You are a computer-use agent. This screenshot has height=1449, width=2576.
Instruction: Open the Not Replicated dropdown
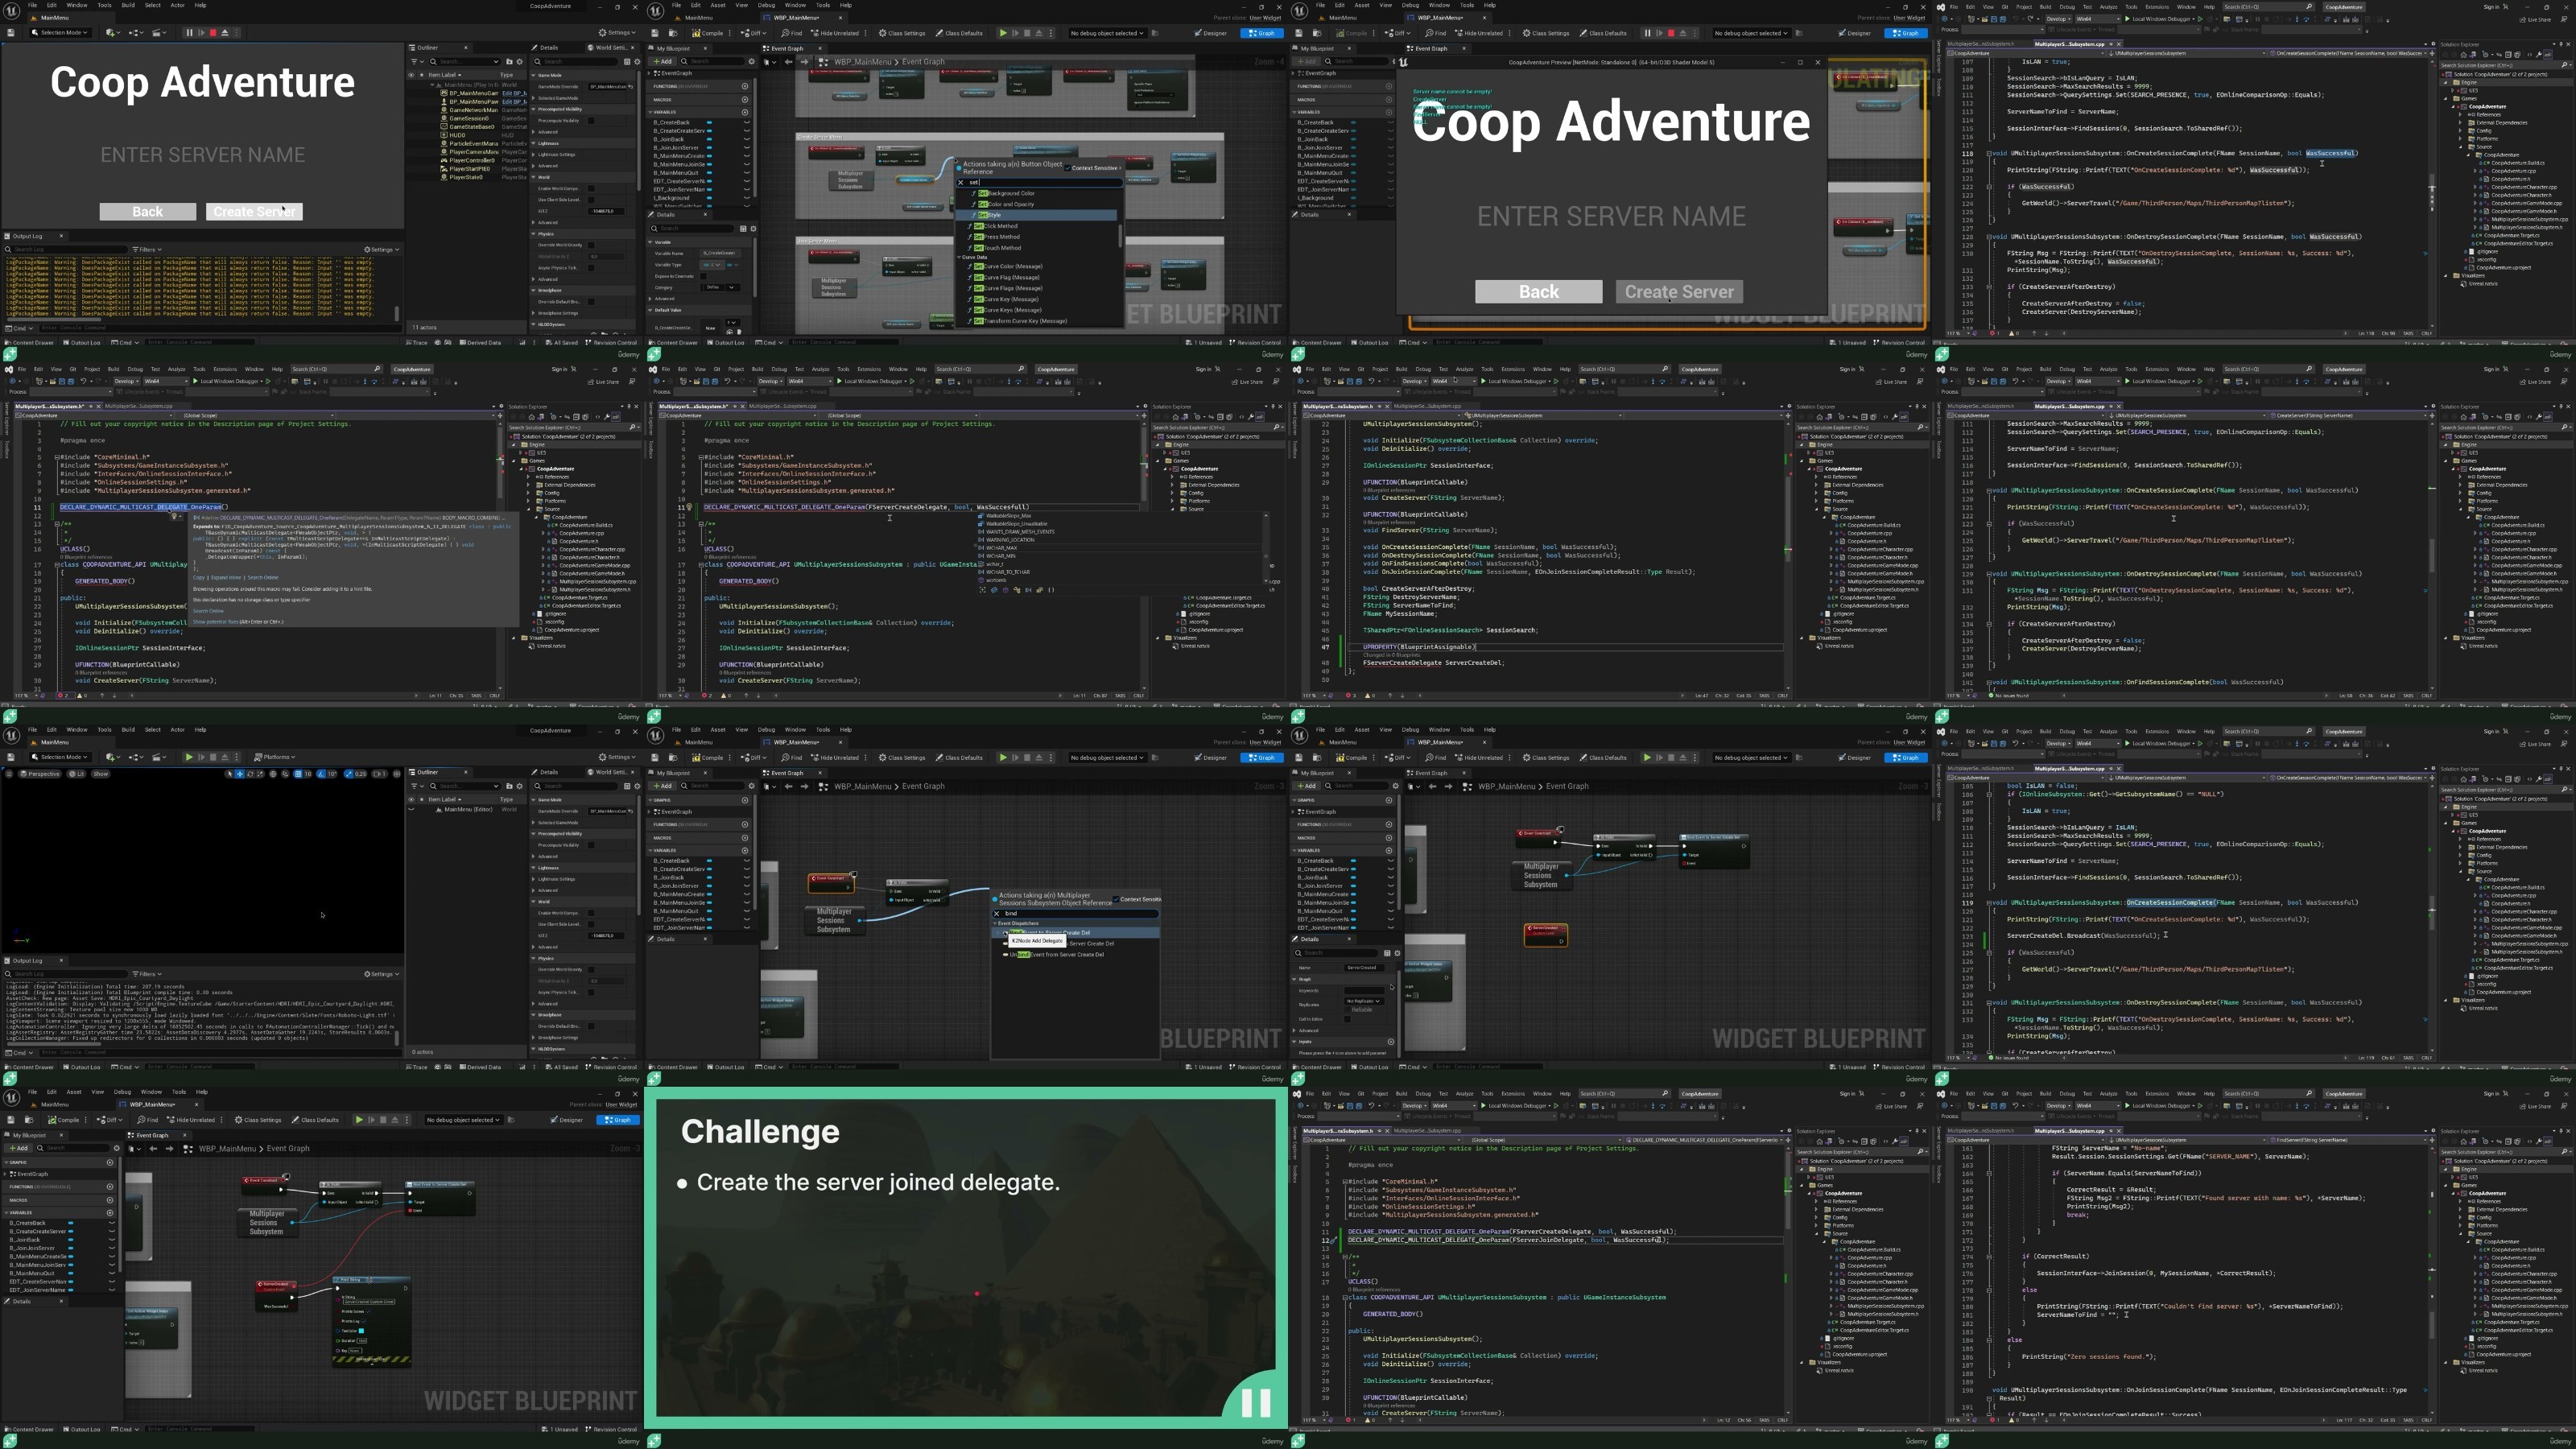[1364, 1001]
